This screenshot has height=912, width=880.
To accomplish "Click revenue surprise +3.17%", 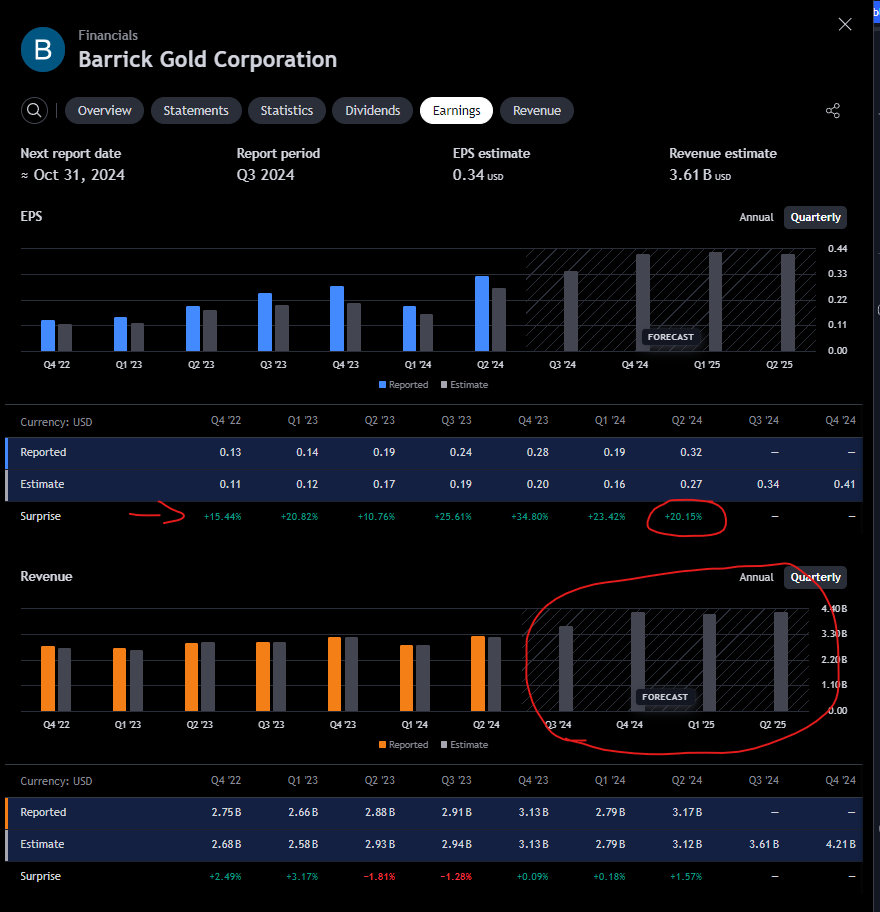I will (302, 877).
